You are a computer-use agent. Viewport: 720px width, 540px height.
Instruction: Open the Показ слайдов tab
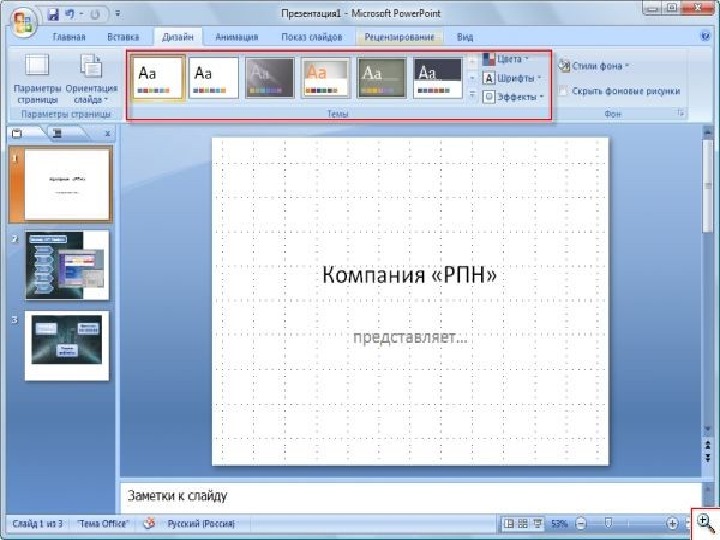312,37
